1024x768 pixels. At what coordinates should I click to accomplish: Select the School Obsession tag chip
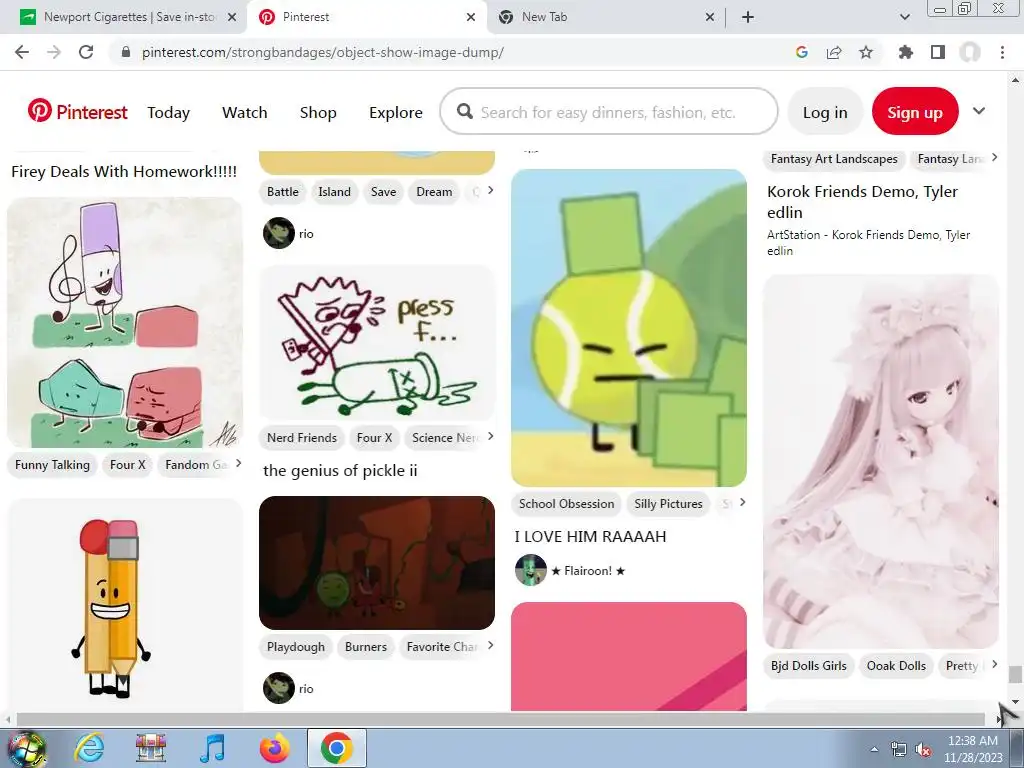pos(566,504)
